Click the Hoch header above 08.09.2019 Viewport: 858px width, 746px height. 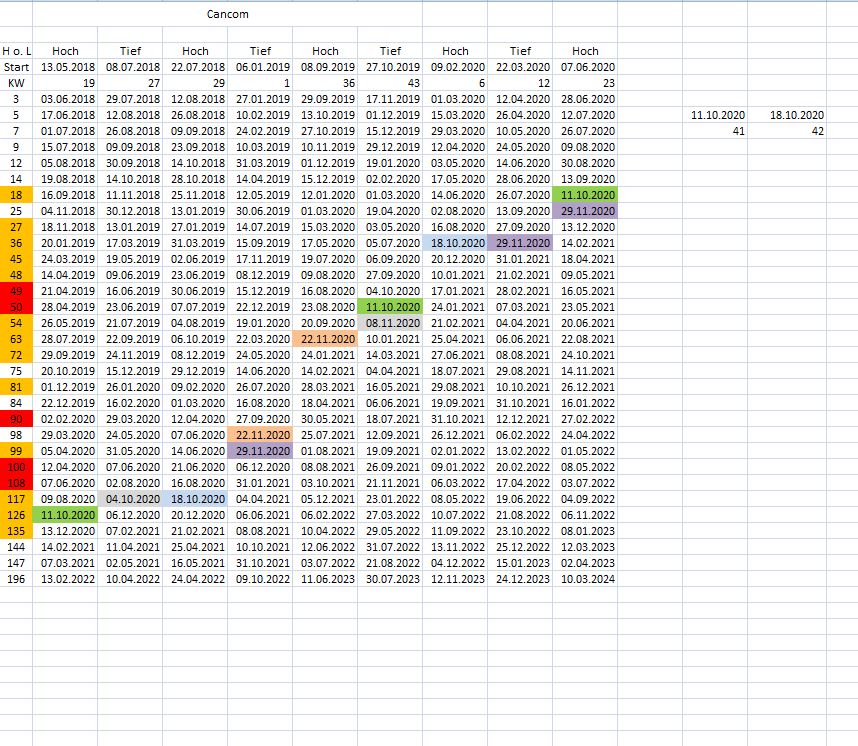(325, 51)
